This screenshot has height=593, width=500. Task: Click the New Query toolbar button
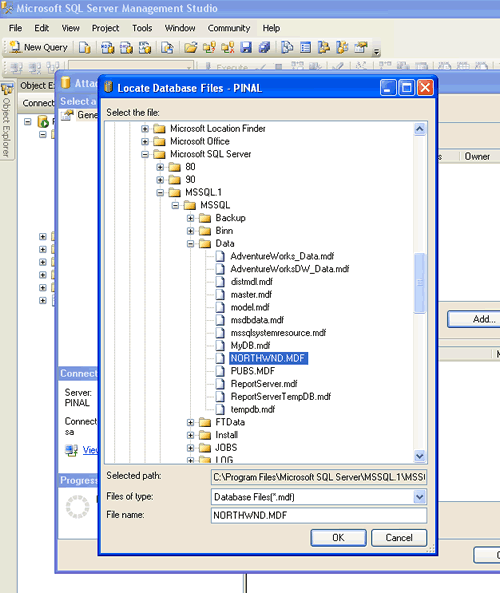[x=39, y=47]
